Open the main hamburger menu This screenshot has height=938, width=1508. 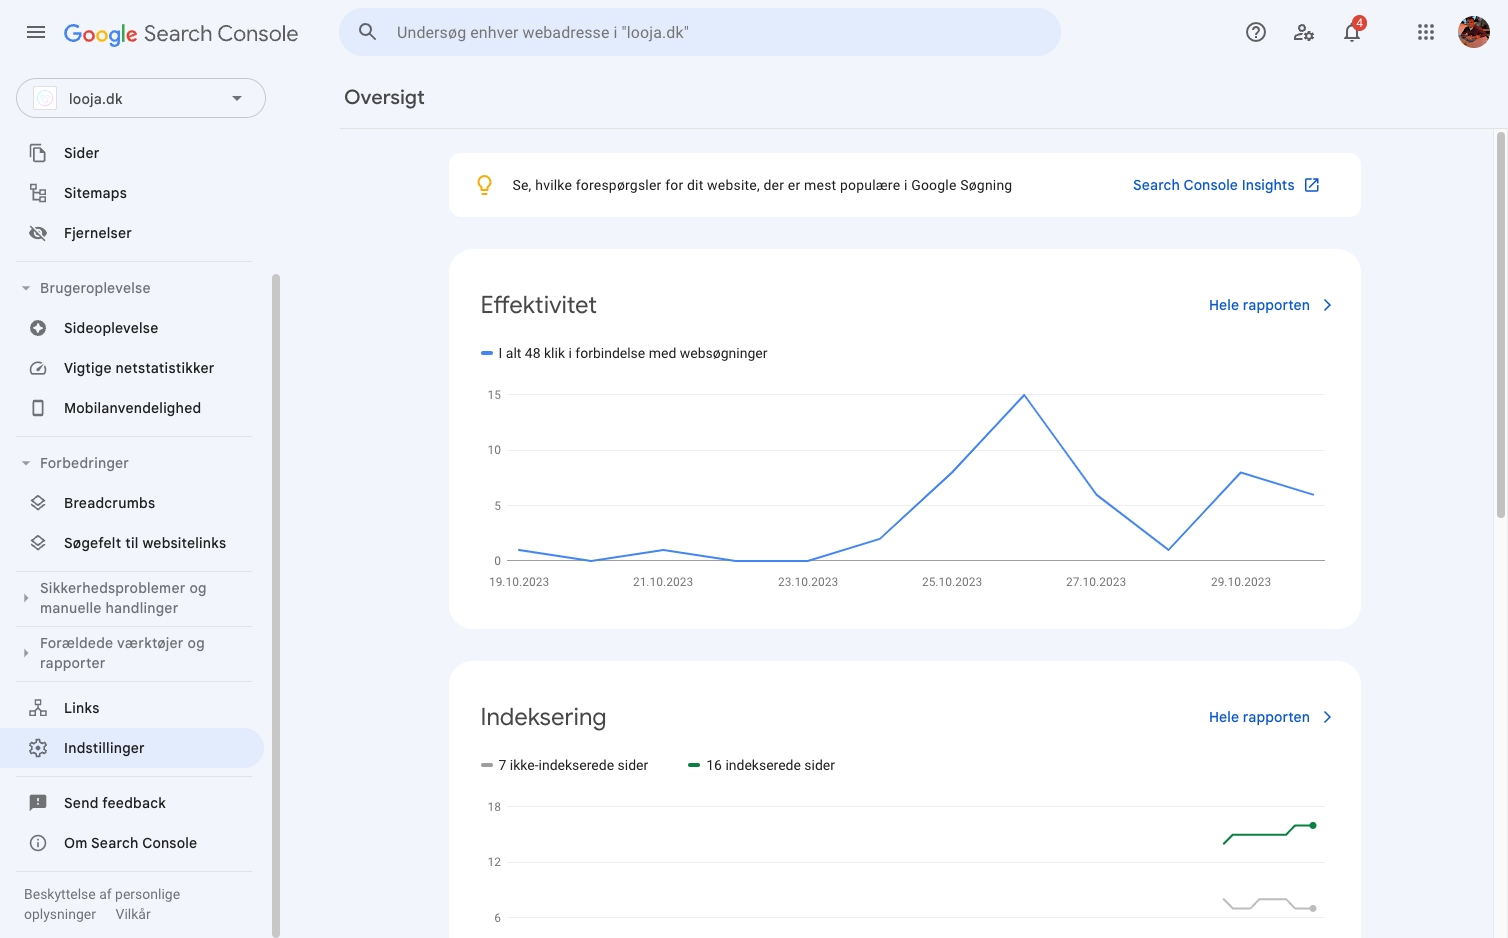pos(36,32)
